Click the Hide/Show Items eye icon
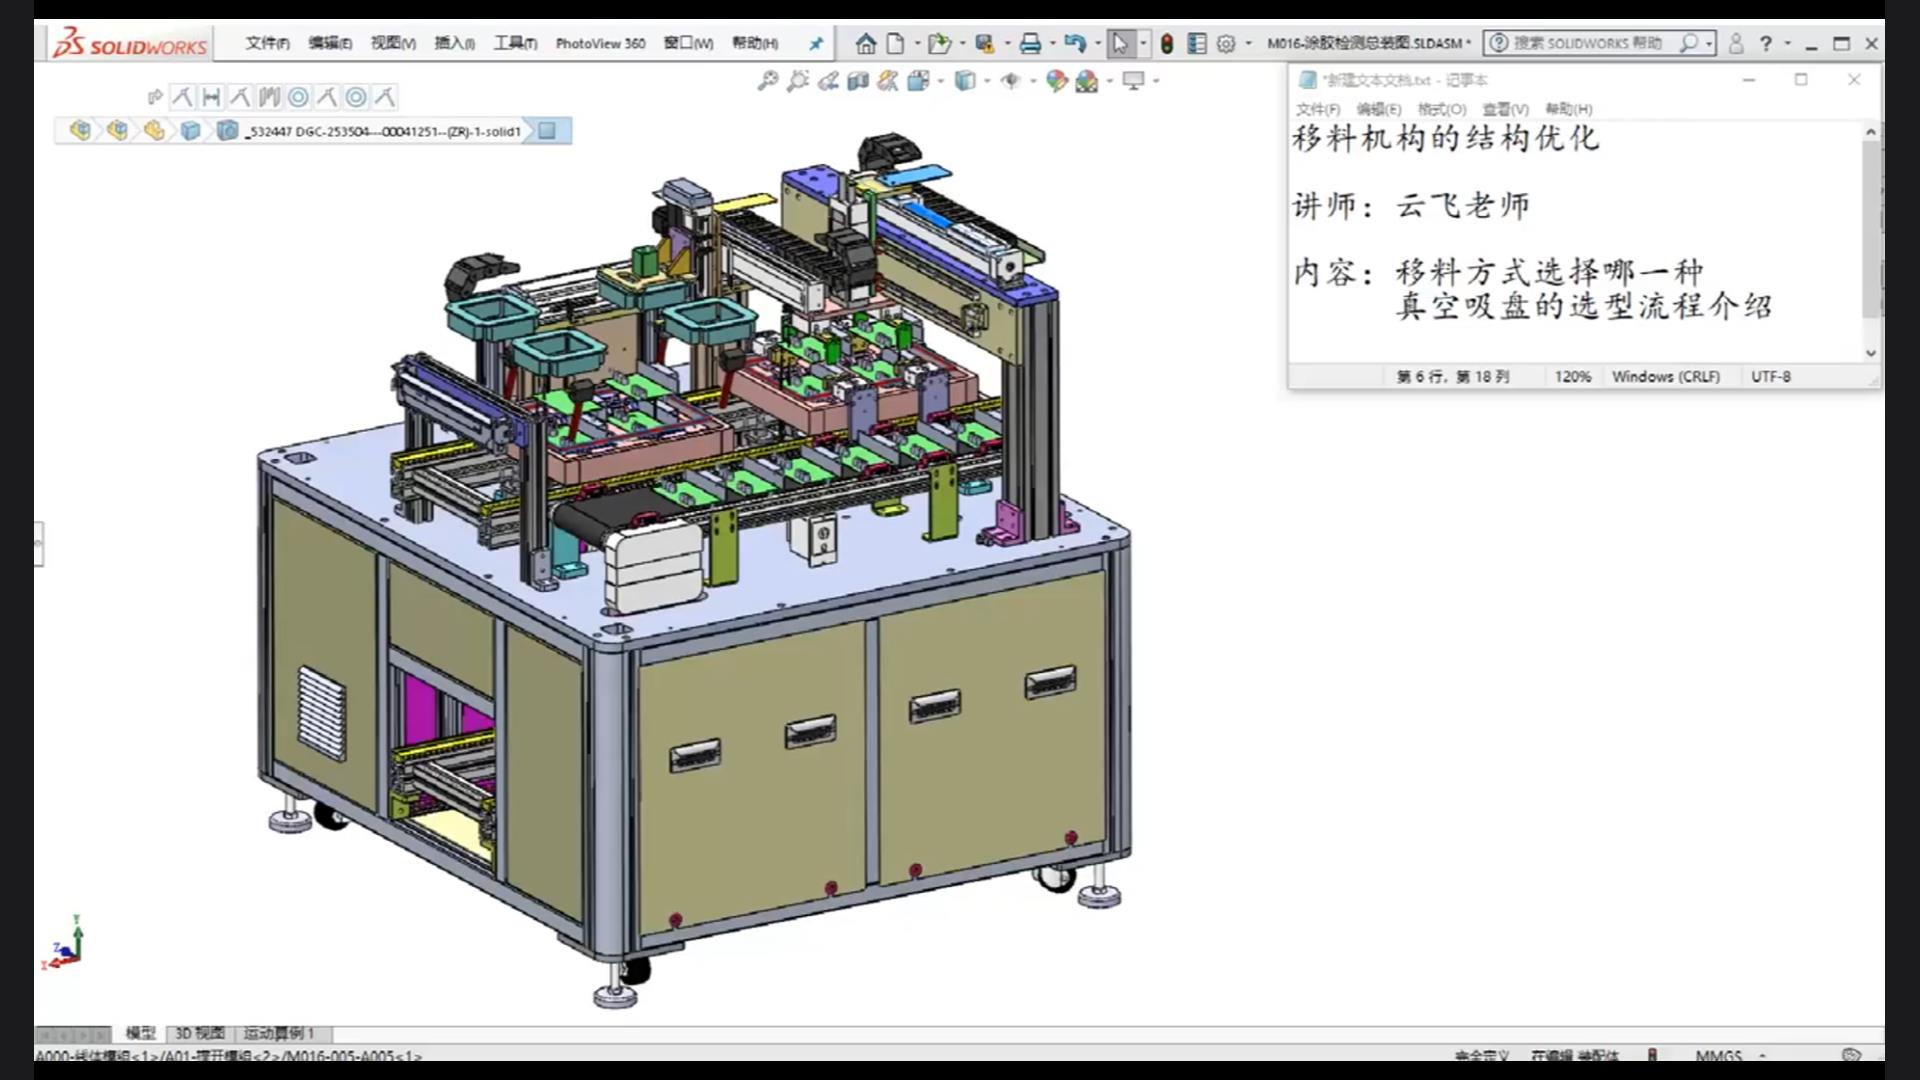This screenshot has height=1080, width=1920. (x=1011, y=81)
